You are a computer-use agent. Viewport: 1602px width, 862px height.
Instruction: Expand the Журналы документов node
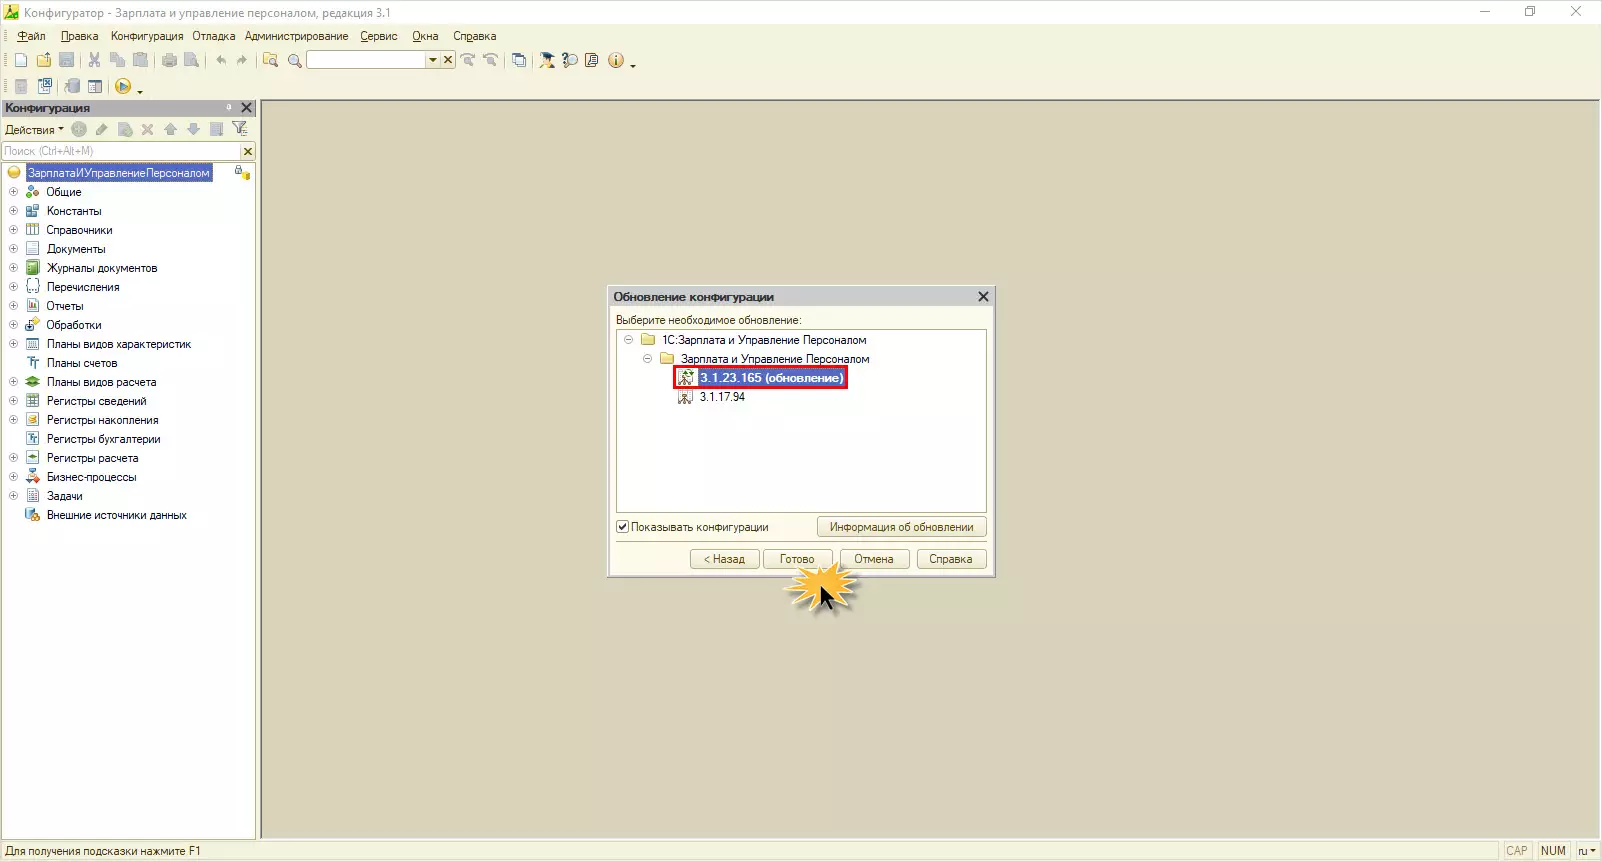[x=13, y=268]
